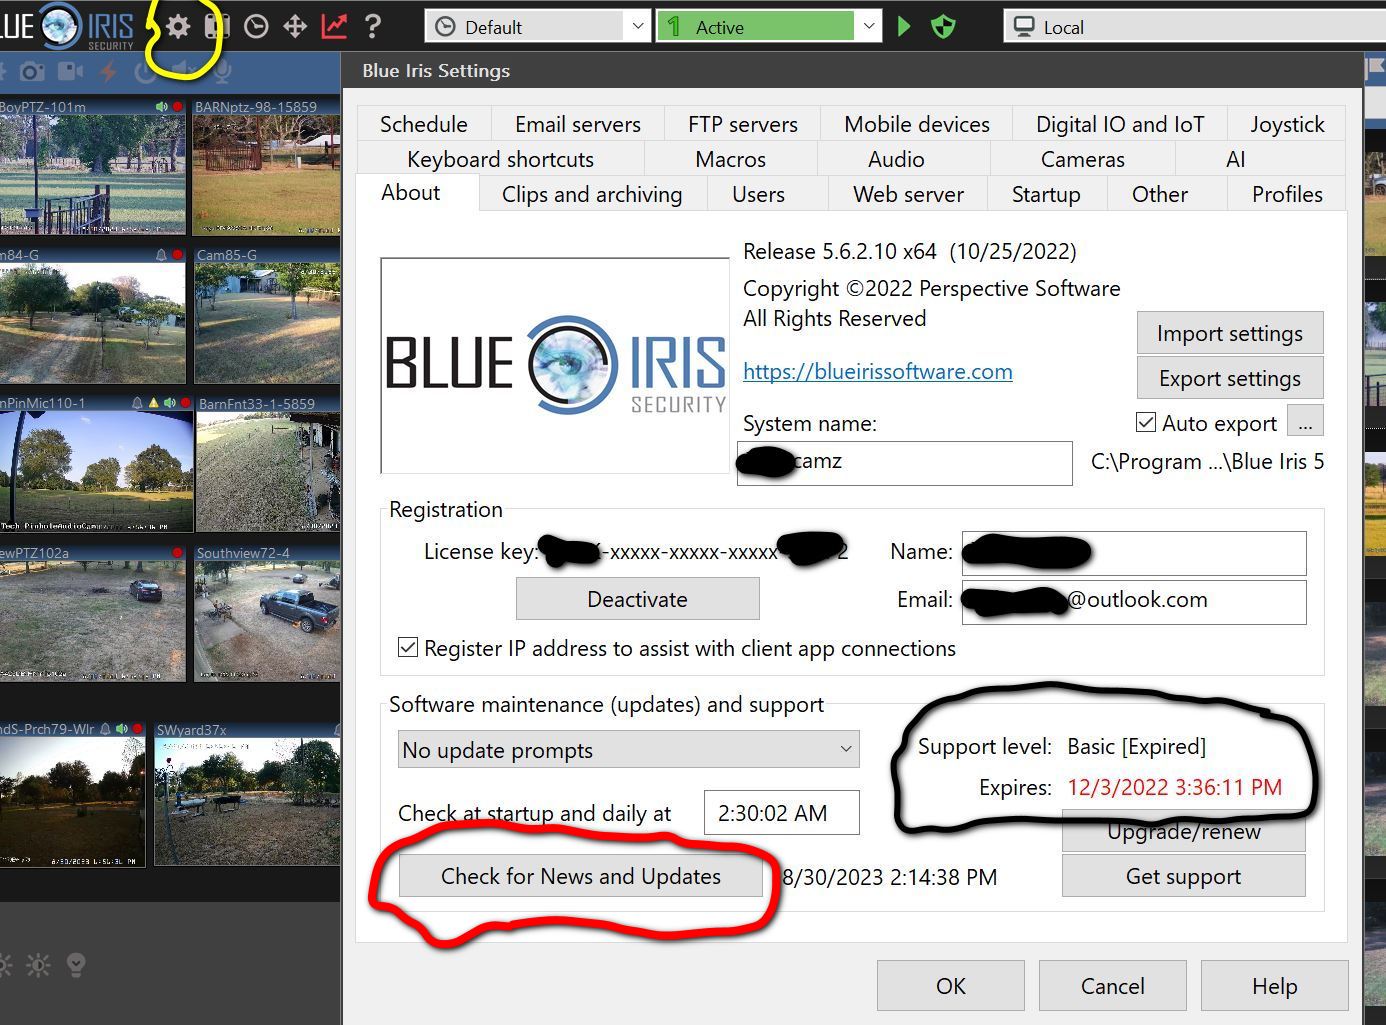1386x1025 pixels.
Task: Click the camera power reset icon
Action: tap(146, 72)
